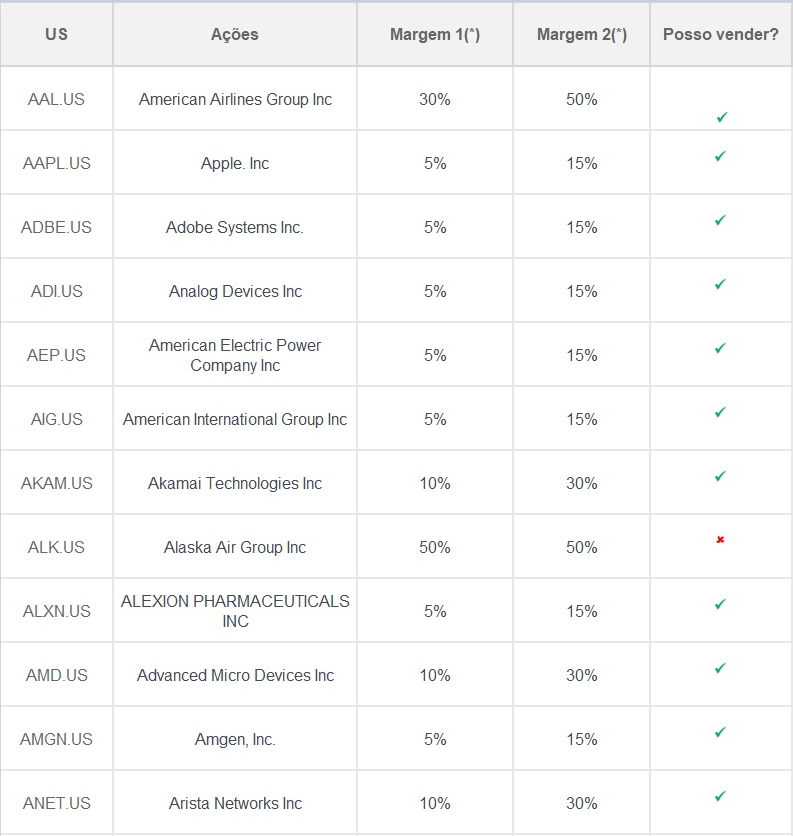Select the AAPL.US ticker cell
Screen dimensions: 793x836
[56, 163]
